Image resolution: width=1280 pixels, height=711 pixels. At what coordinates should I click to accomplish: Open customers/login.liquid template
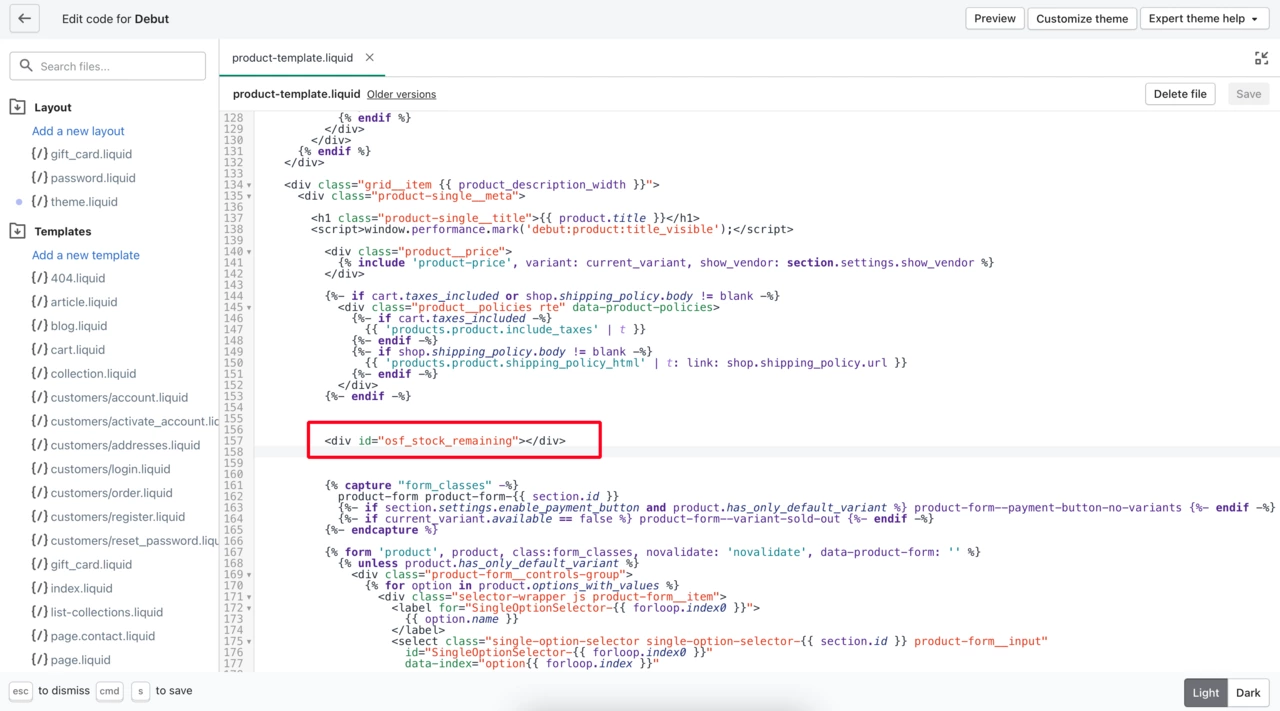110,469
